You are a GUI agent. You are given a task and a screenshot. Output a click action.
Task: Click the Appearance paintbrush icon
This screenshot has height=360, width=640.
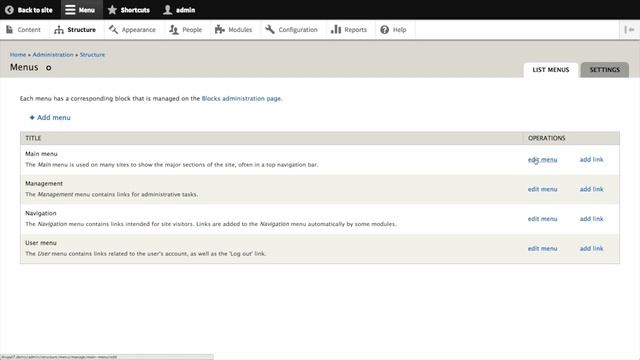coord(113,29)
